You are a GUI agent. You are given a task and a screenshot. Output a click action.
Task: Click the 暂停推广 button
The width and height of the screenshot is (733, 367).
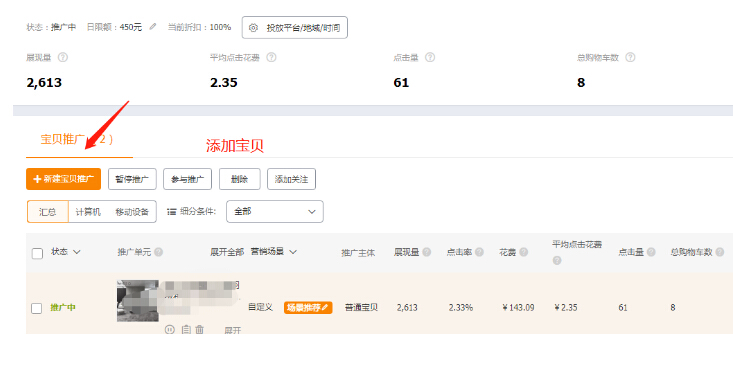pyautogui.click(x=132, y=179)
